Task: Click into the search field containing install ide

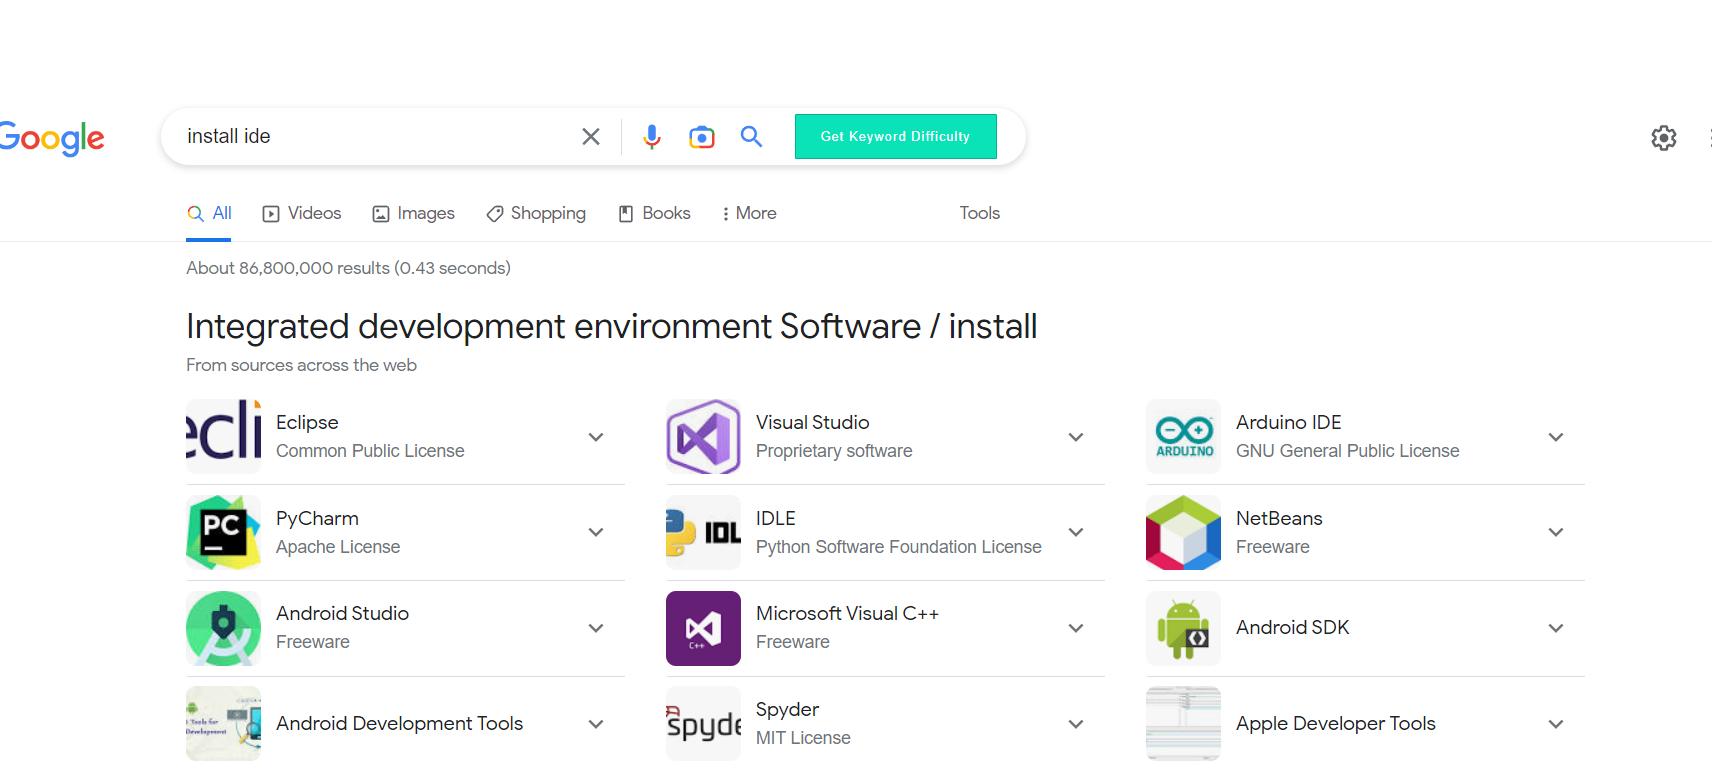Action: [375, 137]
